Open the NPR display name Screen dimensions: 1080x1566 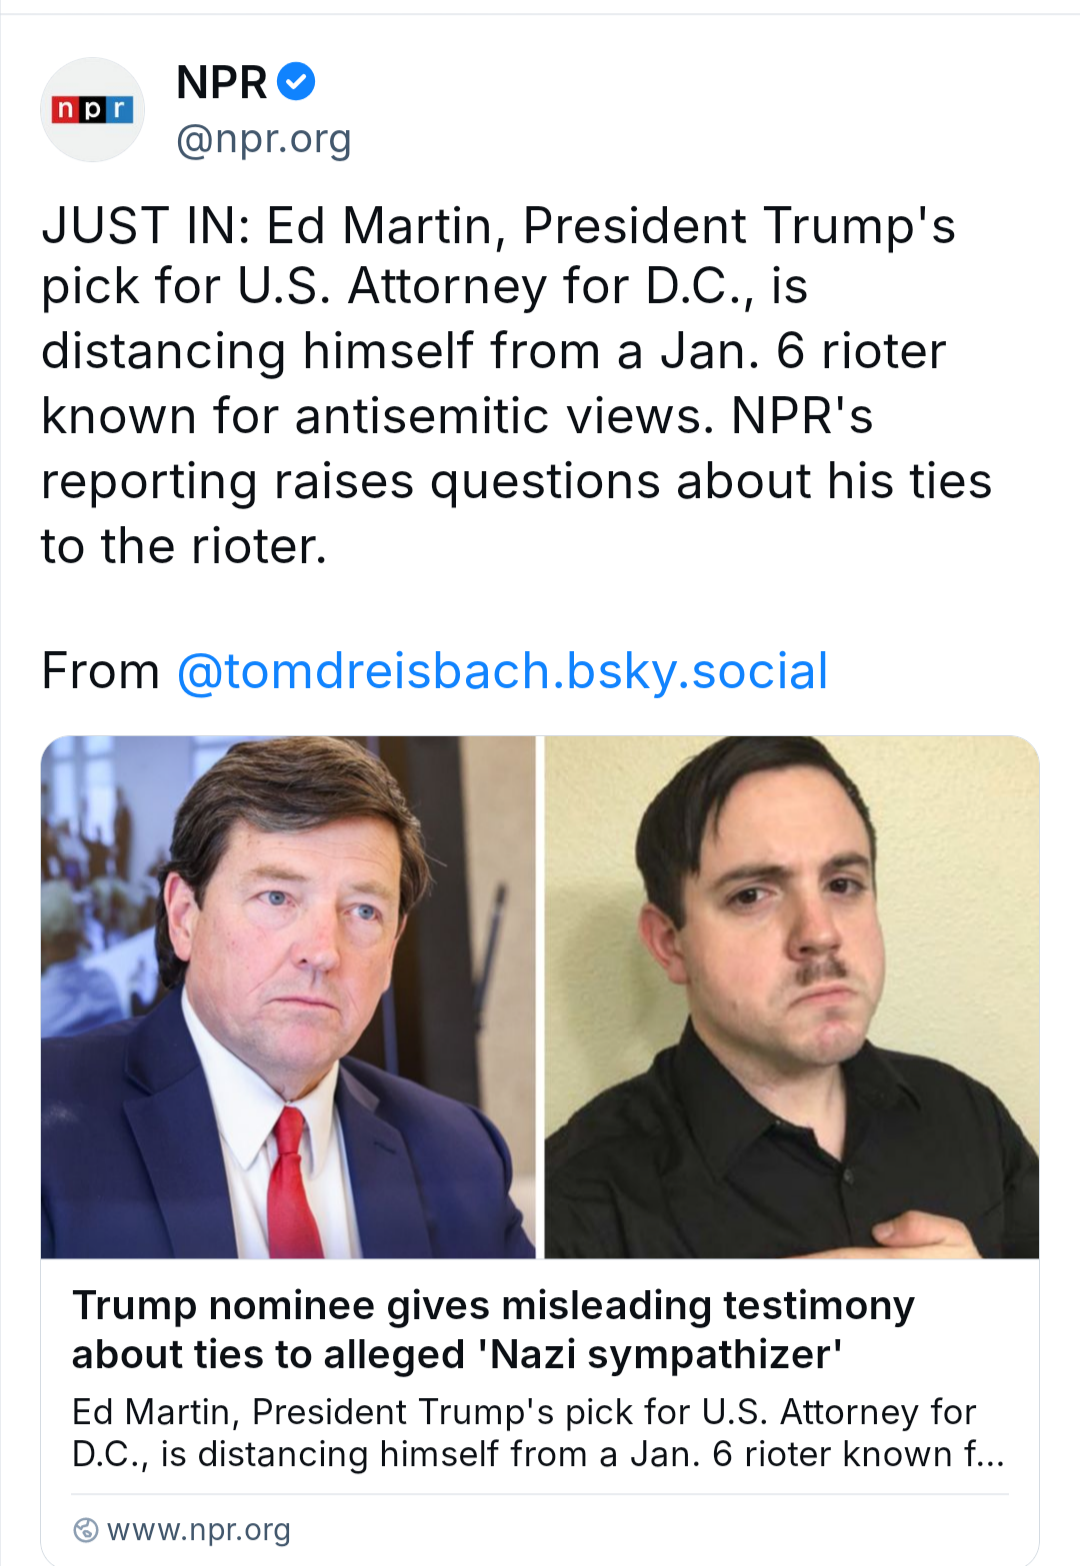coord(221,82)
